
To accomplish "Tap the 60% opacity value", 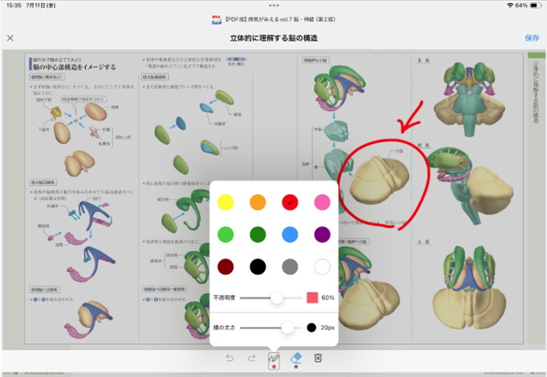I will click(328, 298).
